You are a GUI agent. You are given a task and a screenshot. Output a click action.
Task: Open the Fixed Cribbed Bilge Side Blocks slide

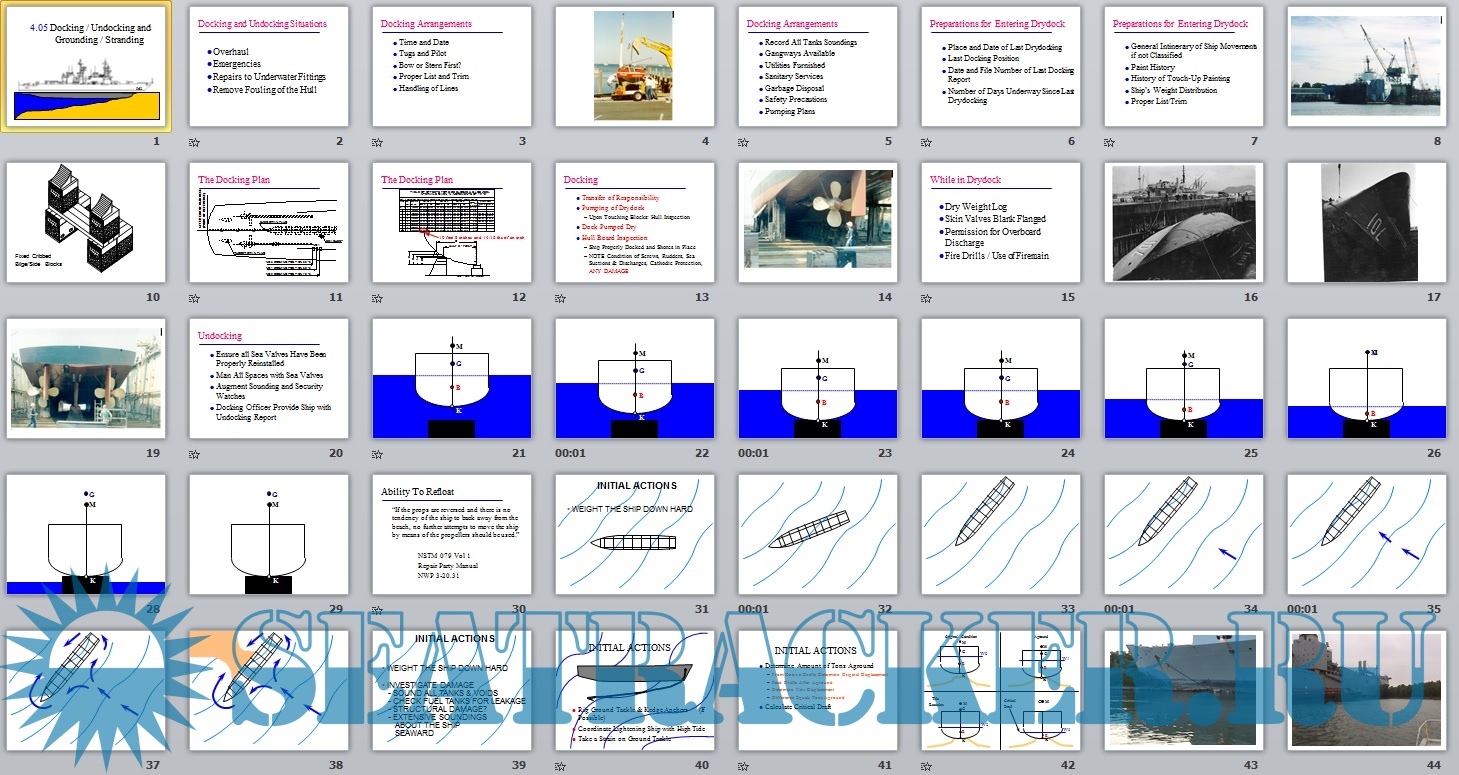tap(87, 223)
